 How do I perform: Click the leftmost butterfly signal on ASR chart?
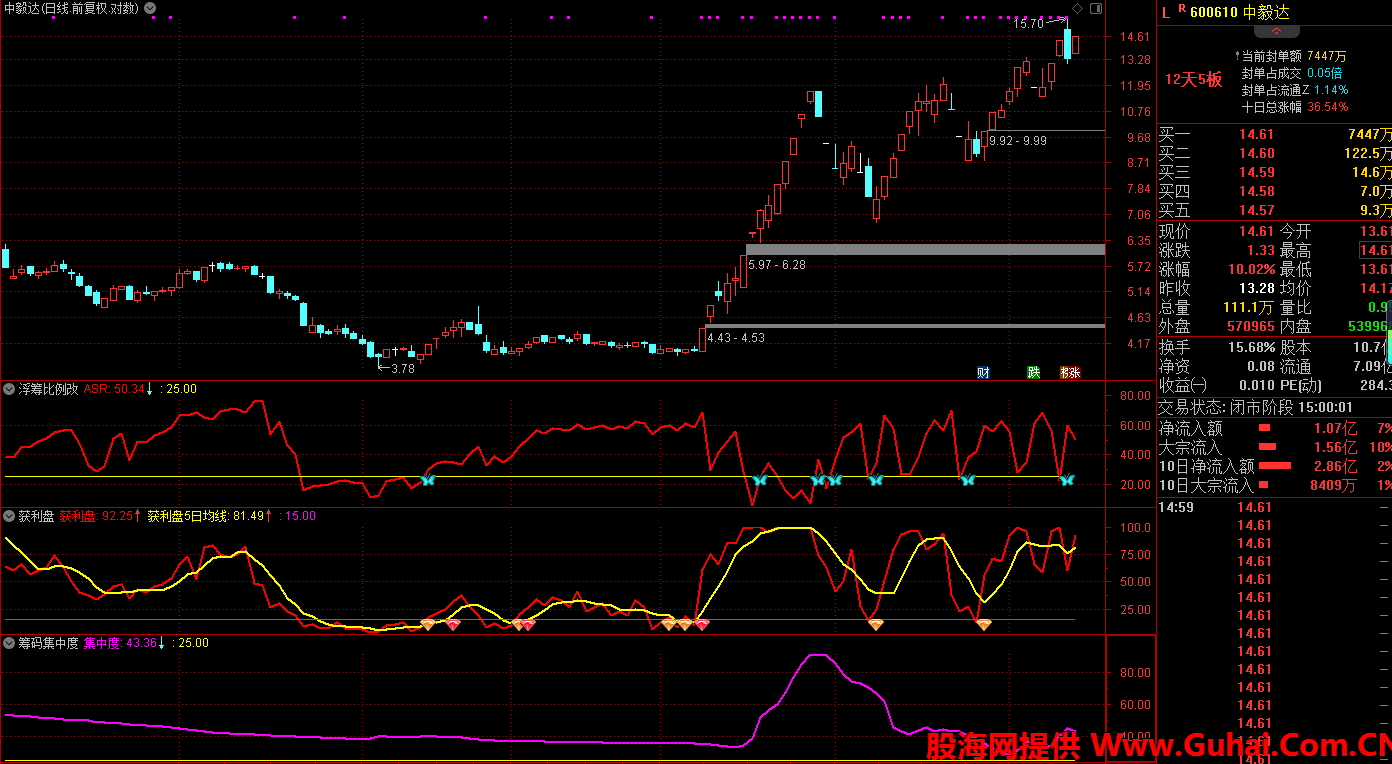(x=428, y=481)
